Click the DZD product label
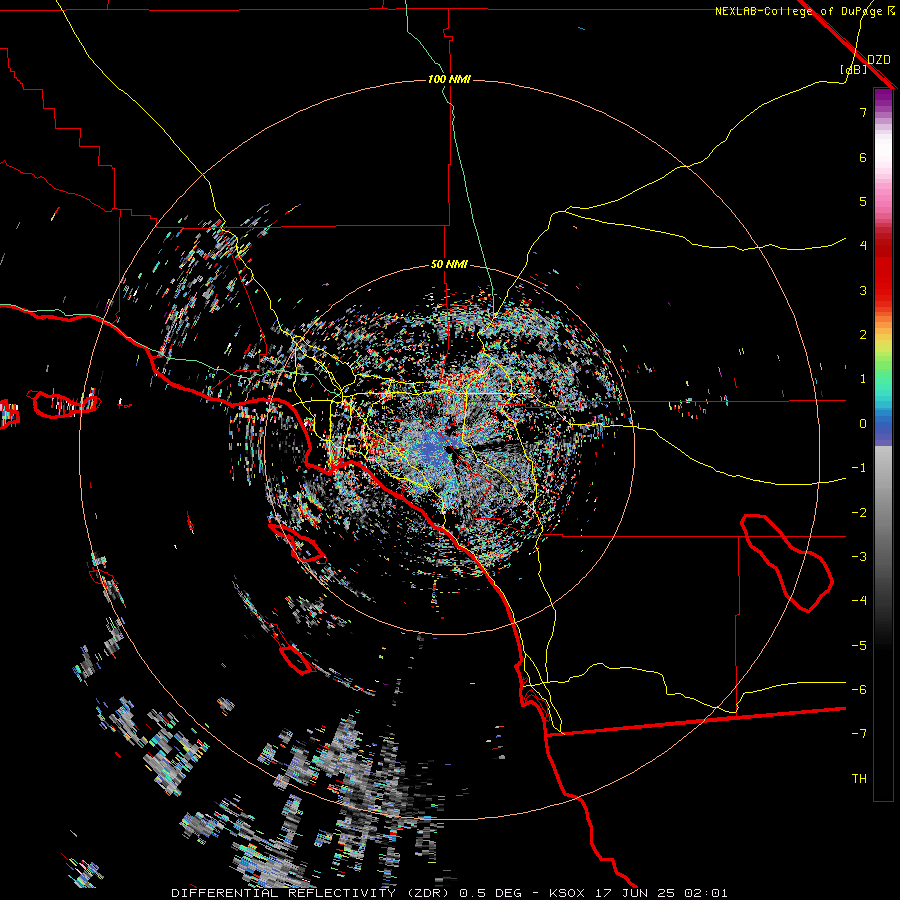Image resolution: width=900 pixels, height=900 pixels. coord(879,60)
